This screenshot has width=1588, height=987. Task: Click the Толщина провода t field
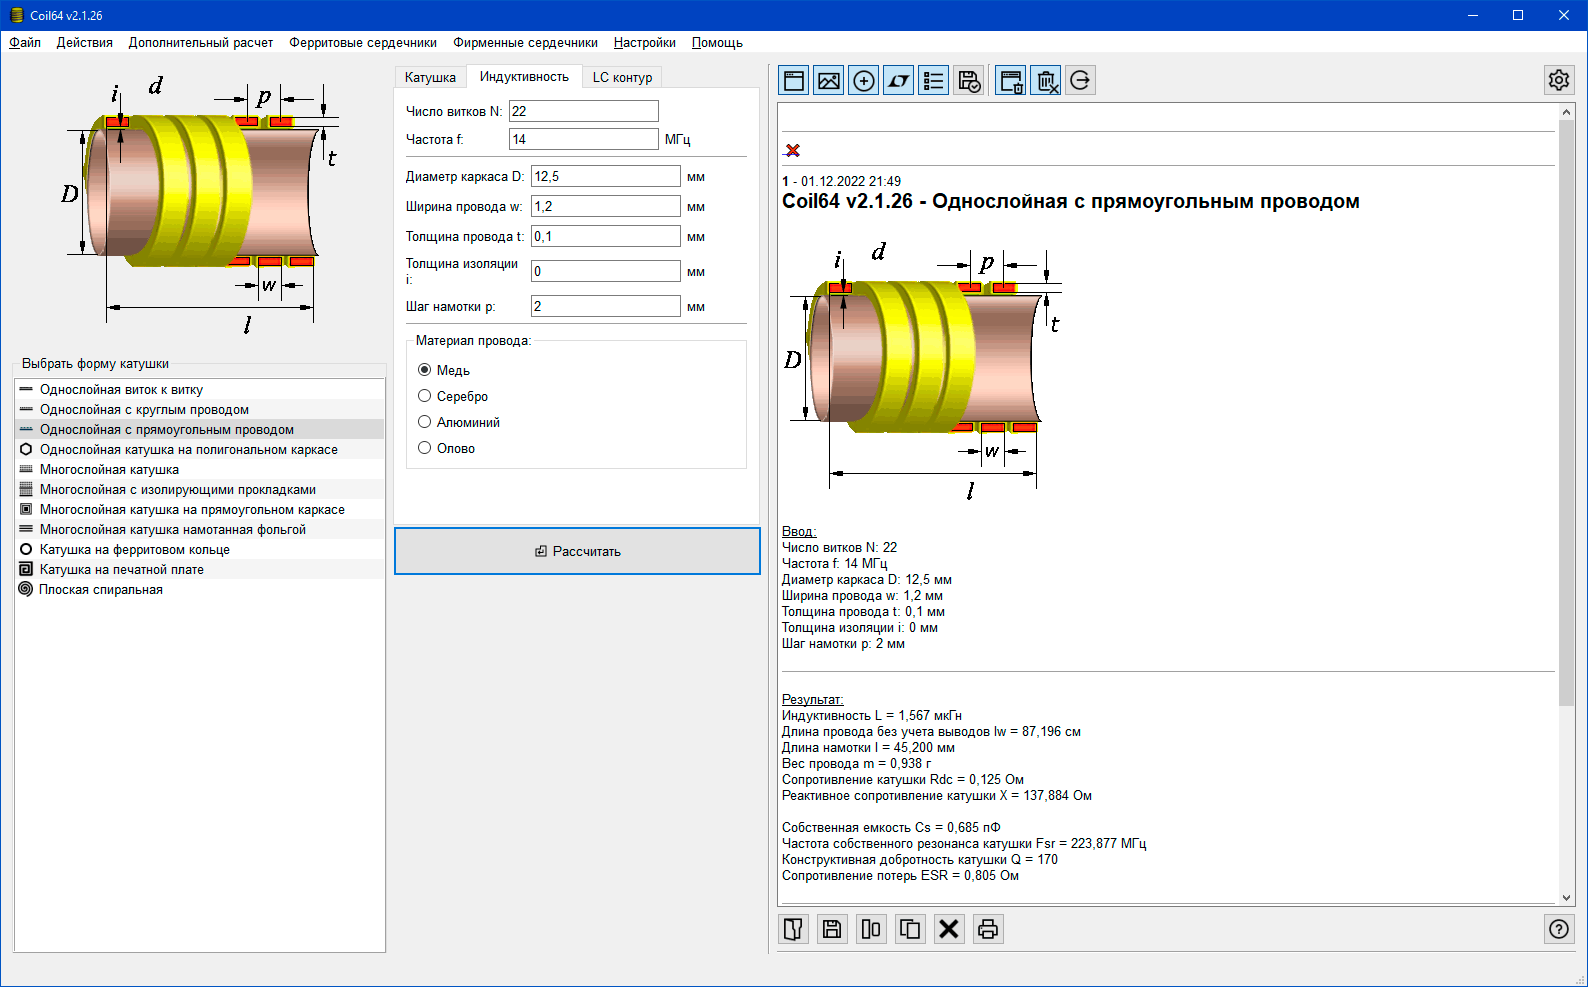[606, 236]
